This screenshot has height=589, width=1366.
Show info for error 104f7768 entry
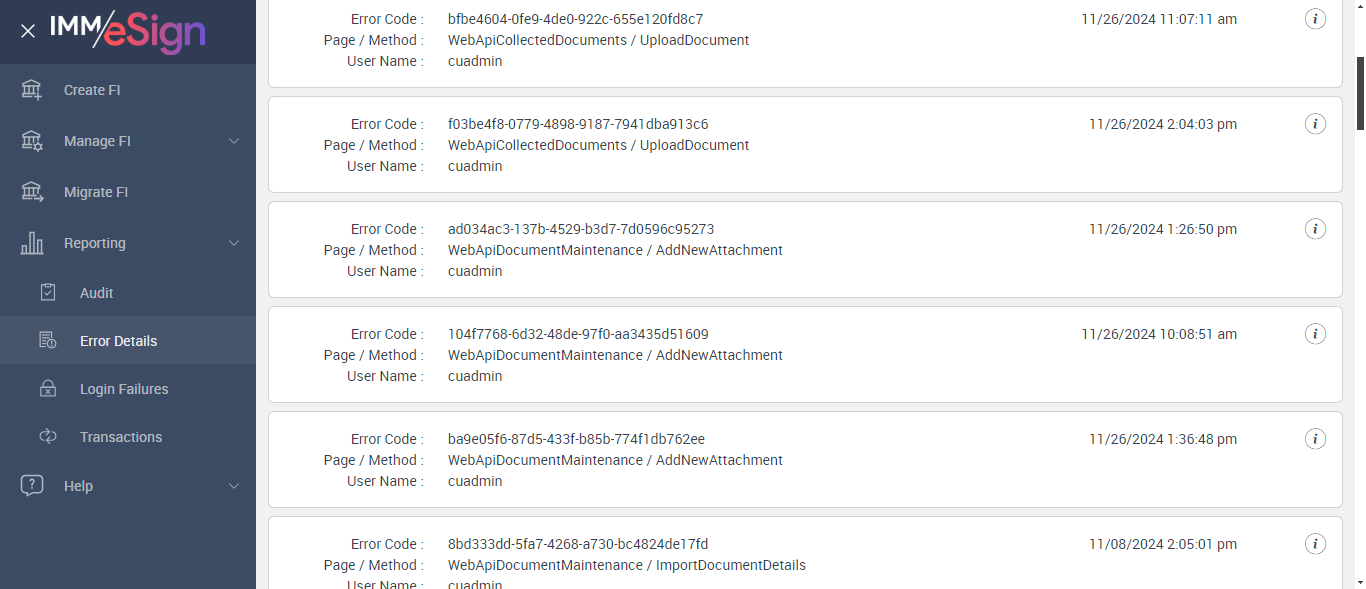1316,334
